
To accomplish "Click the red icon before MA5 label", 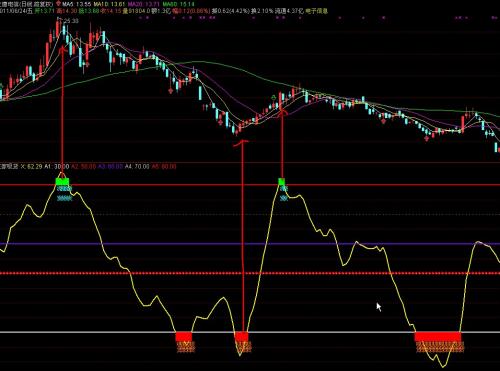I will (59, 4).
